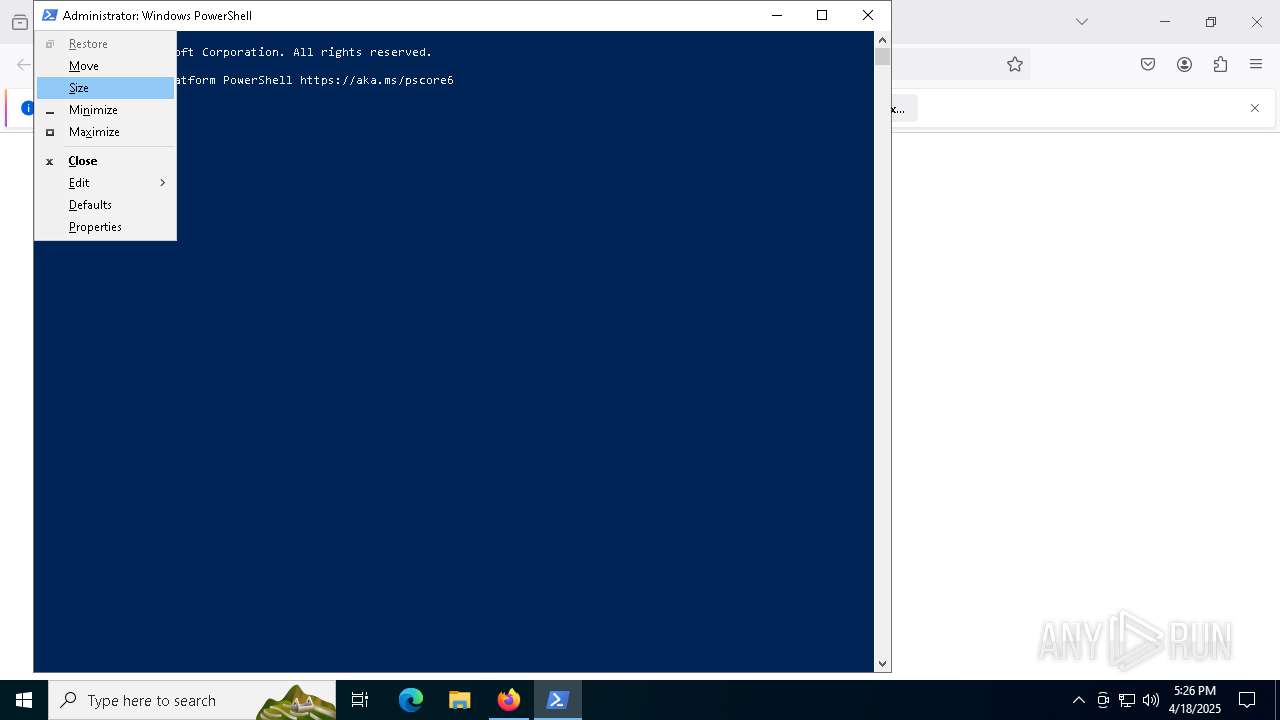
Task: Open the taskbar clock and date
Action: click(x=1195, y=700)
